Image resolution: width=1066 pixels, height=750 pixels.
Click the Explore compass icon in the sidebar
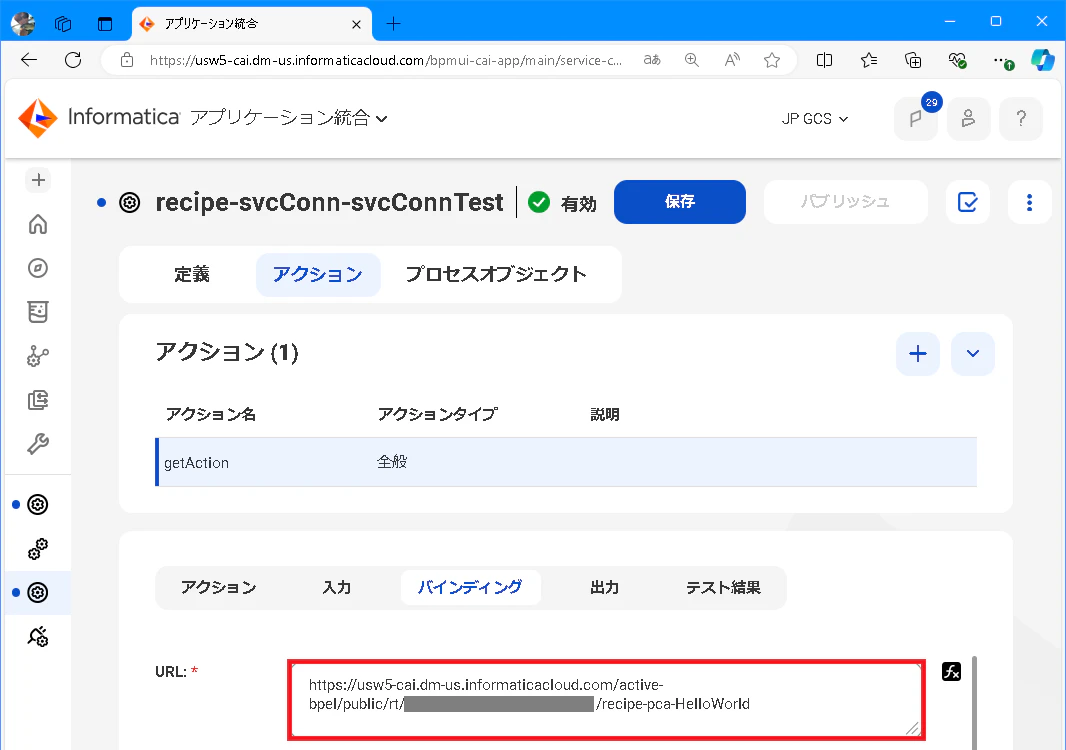coord(38,268)
